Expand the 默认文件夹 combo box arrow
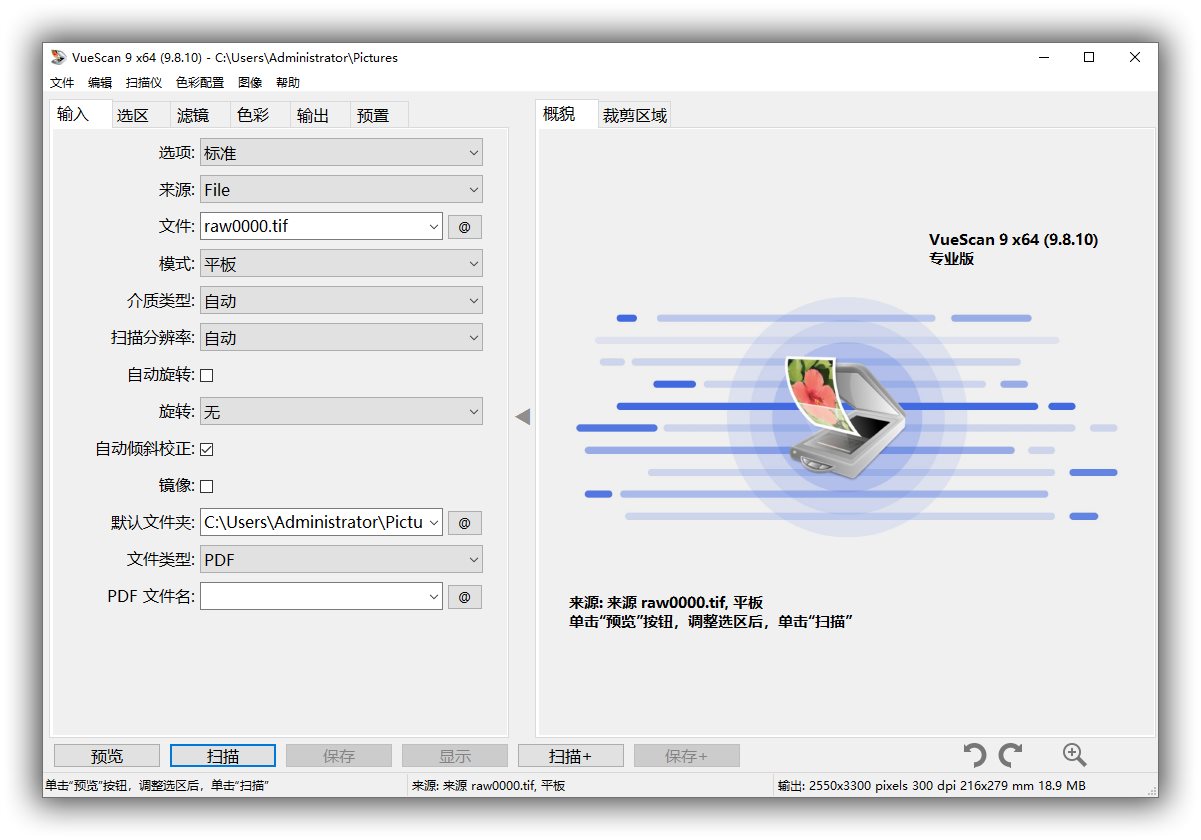Viewport: 1201px width, 840px height. click(x=434, y=523)
